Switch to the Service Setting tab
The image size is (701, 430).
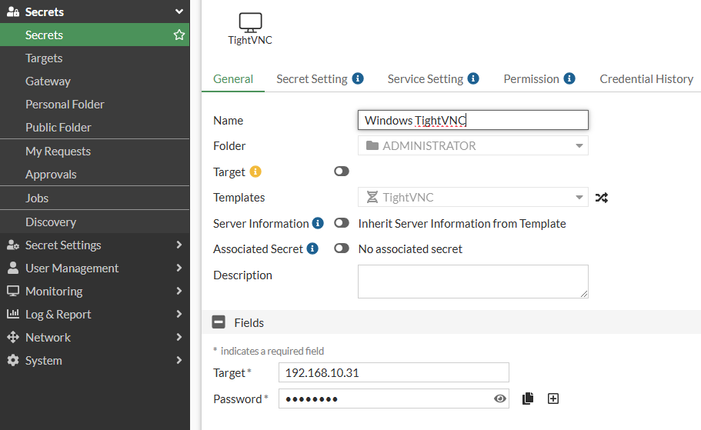click(425, 79)
